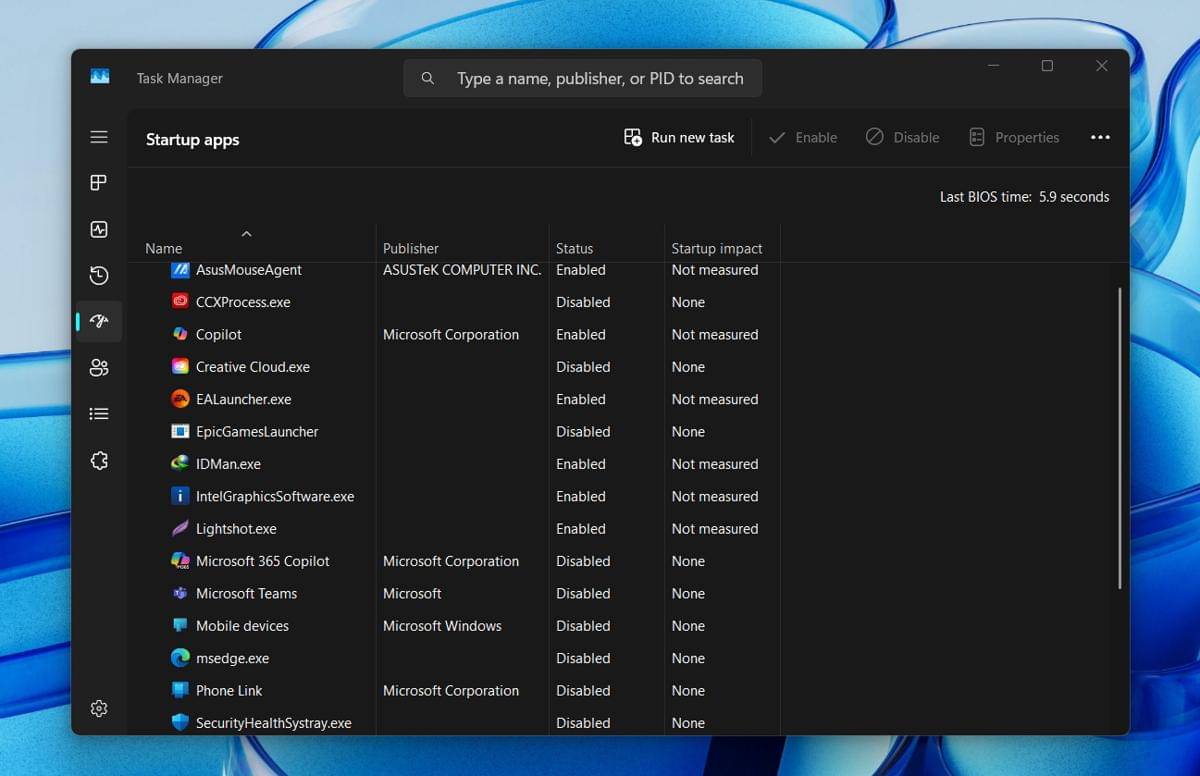Open the App history view icon
The width and height of the screenshot is (1200, 776).
98,275
